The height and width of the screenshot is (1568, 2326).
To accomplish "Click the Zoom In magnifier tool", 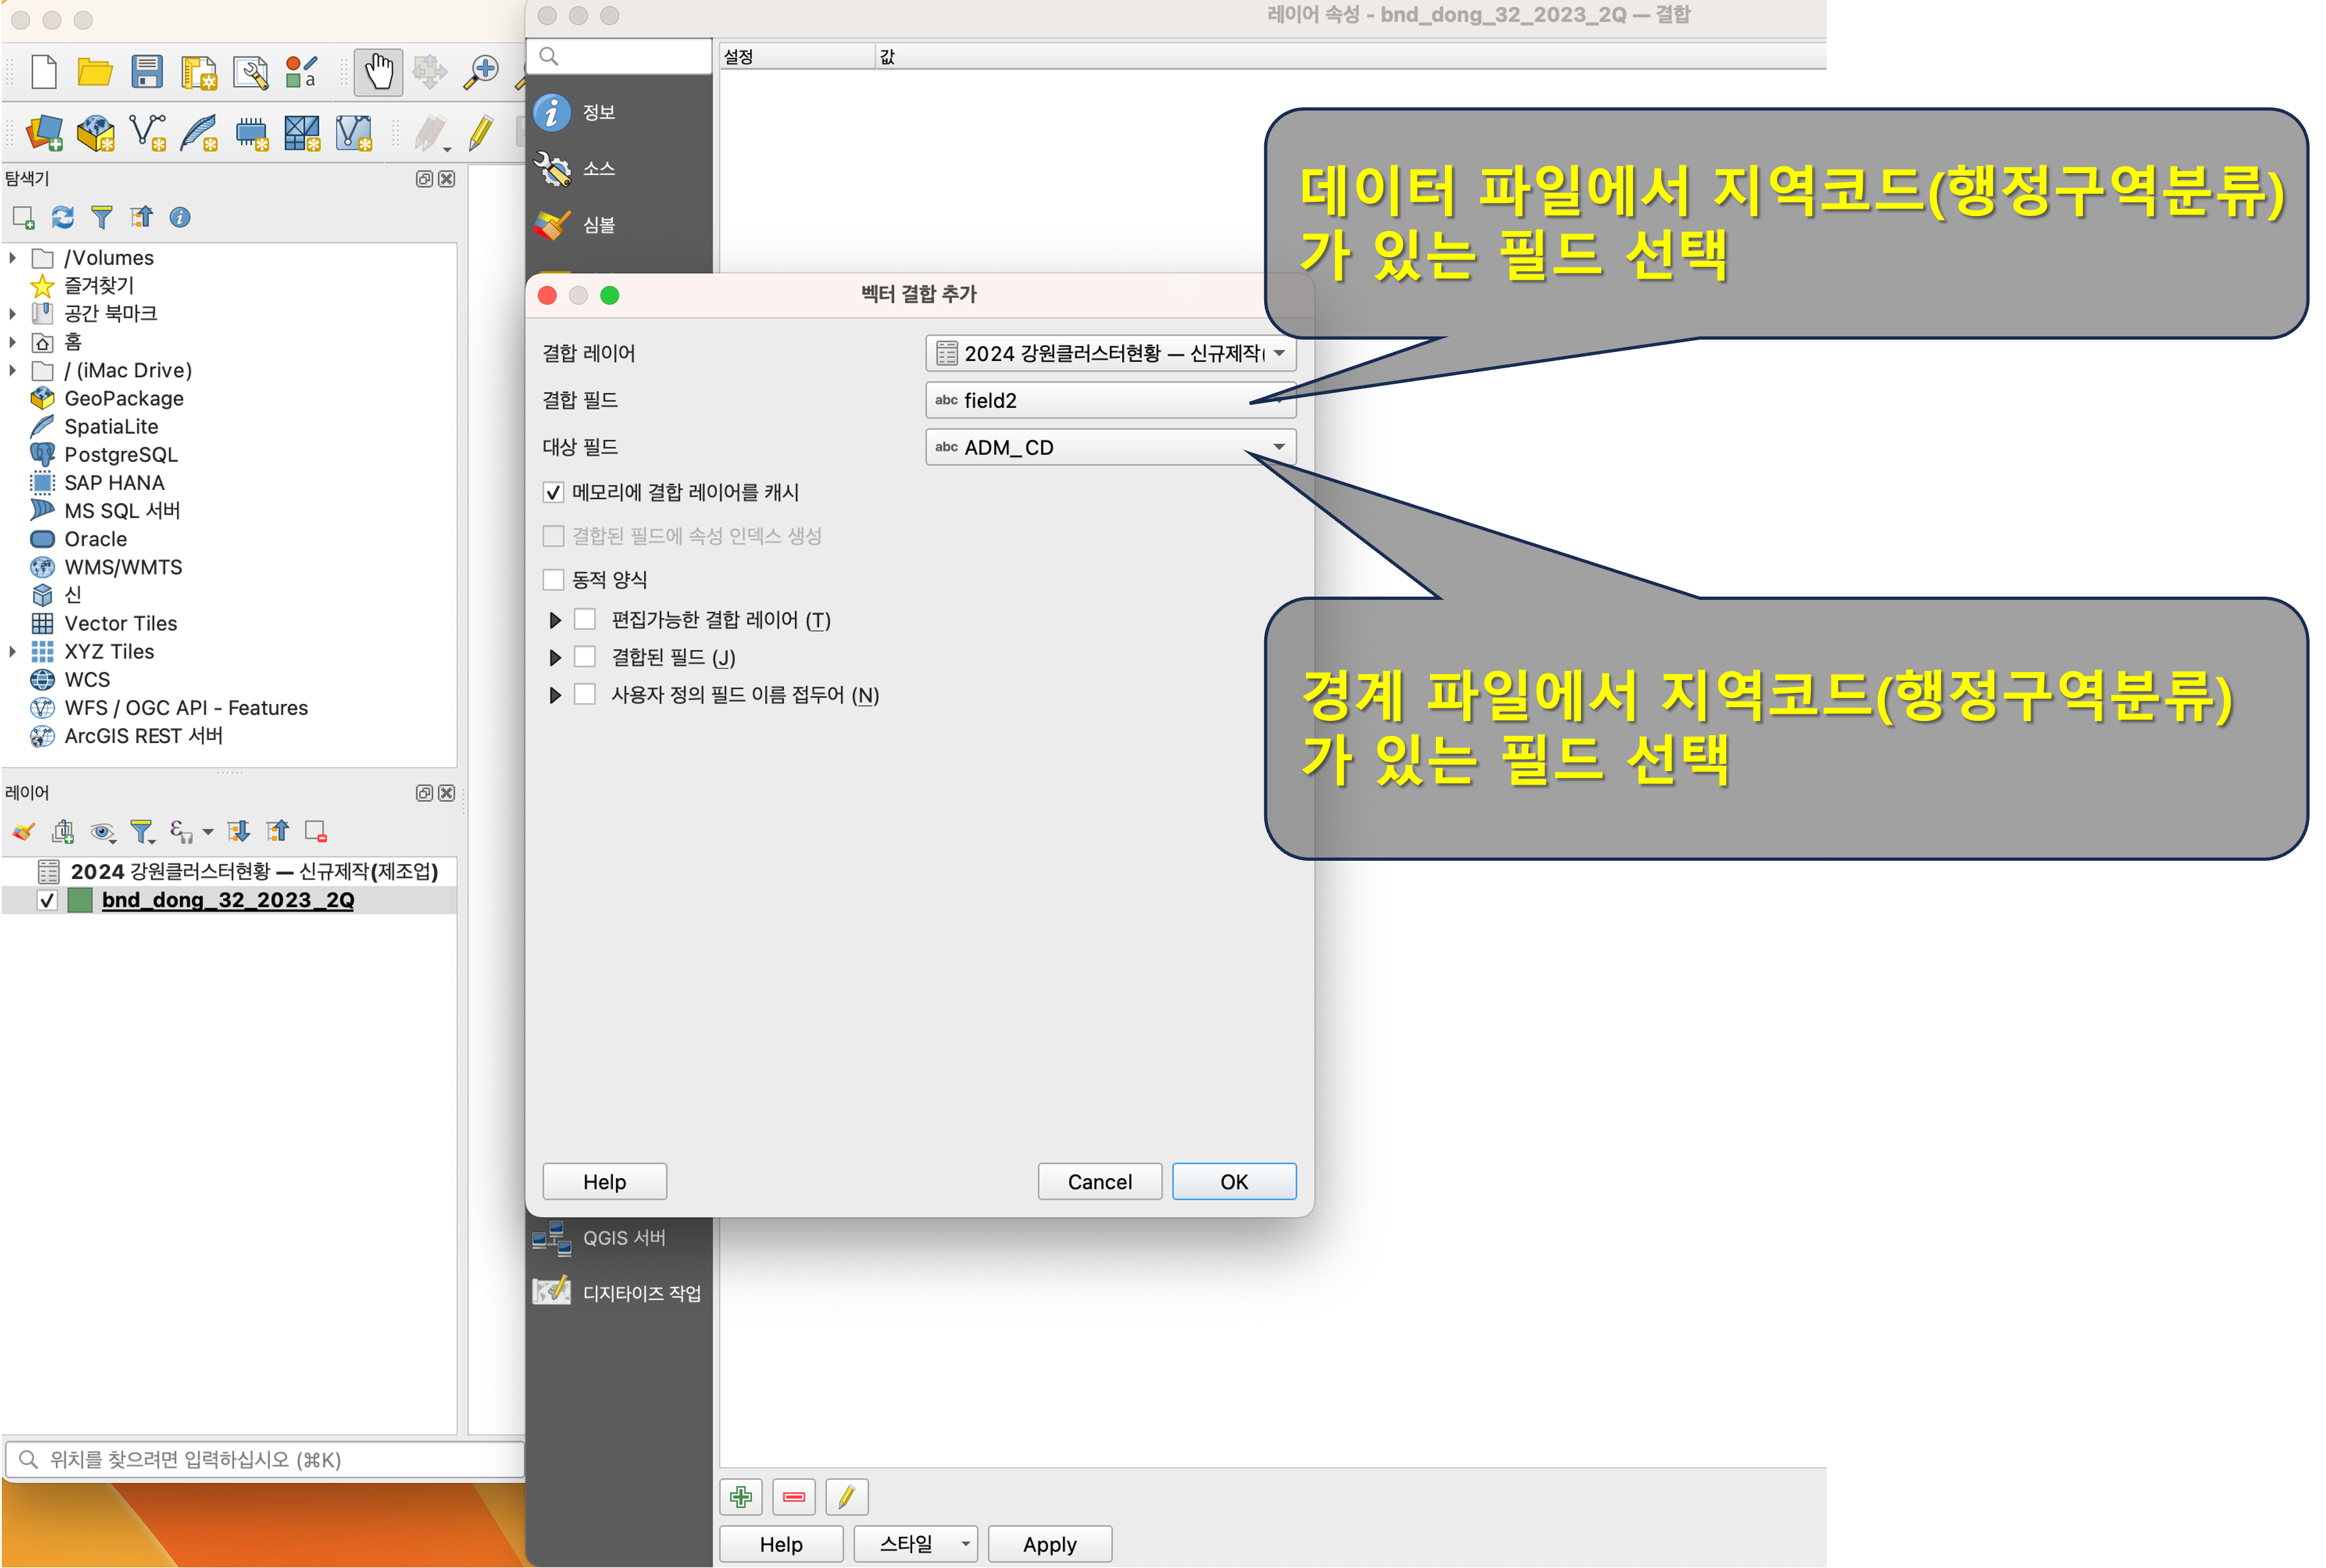I will (x=482, y=72).
